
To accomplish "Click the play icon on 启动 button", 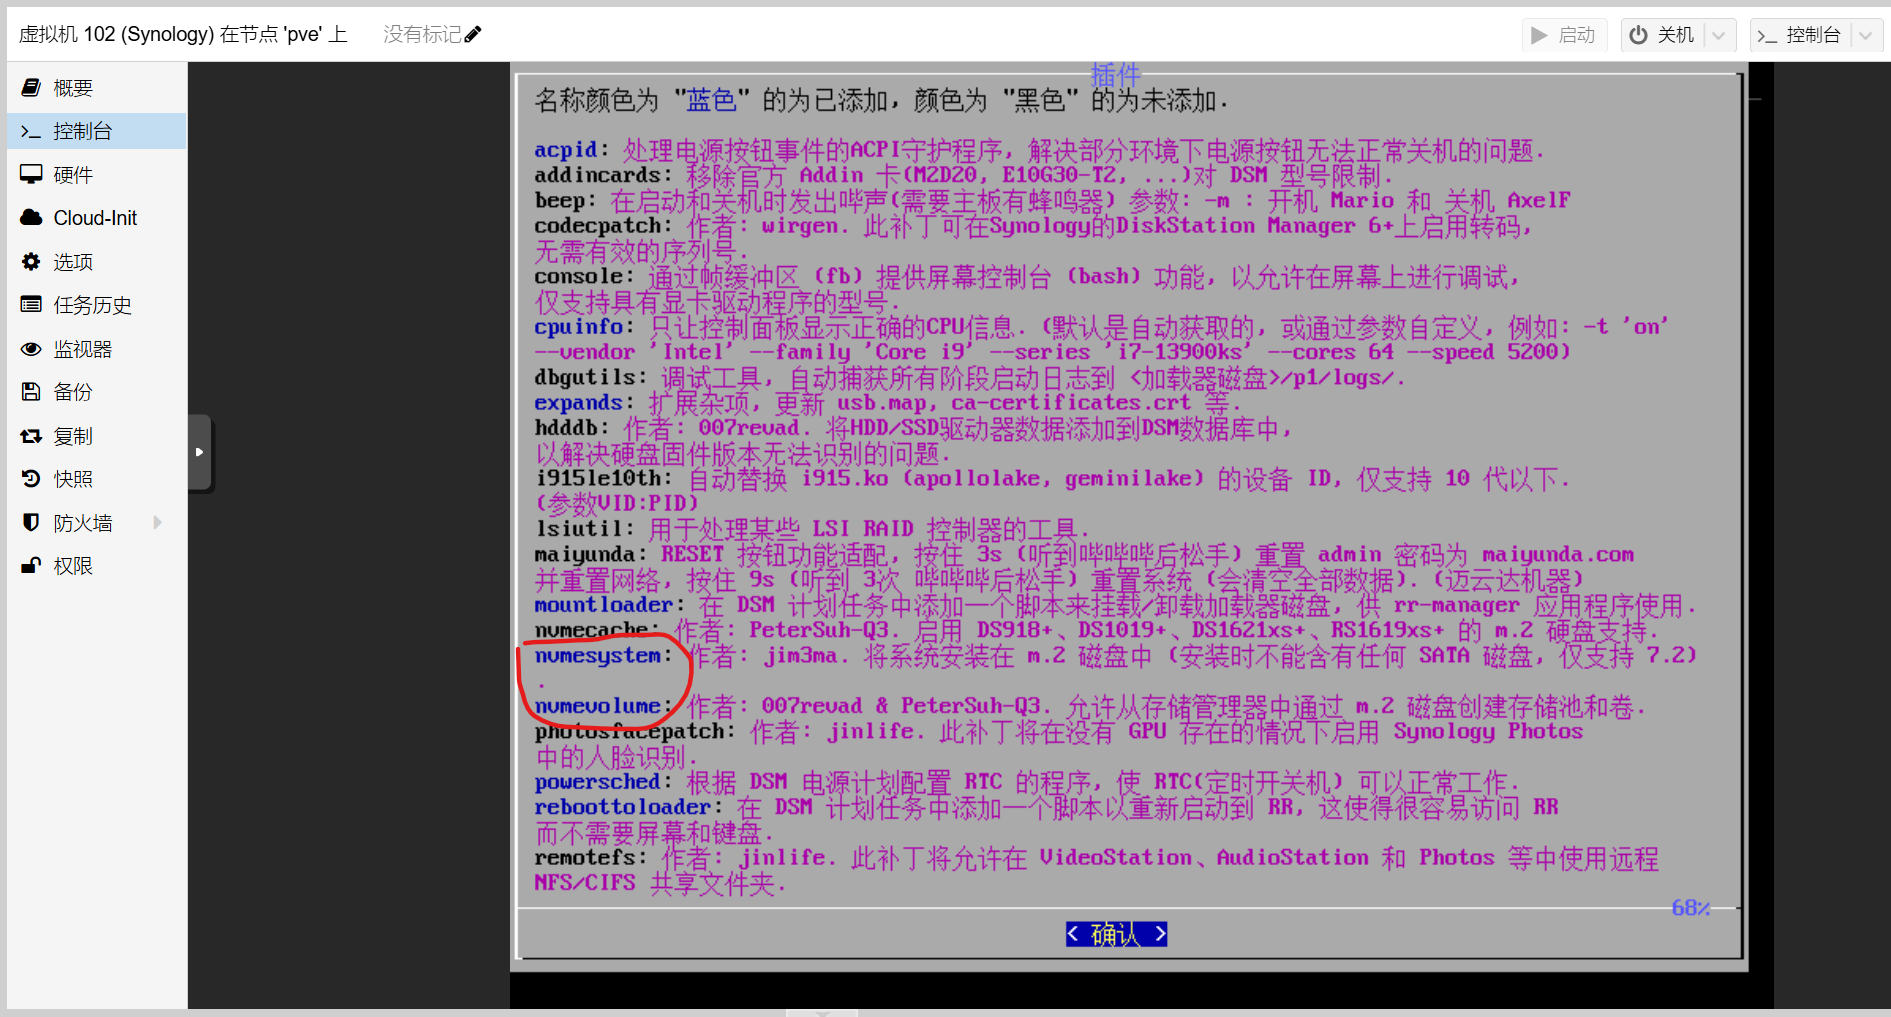I will [1539, 35].
